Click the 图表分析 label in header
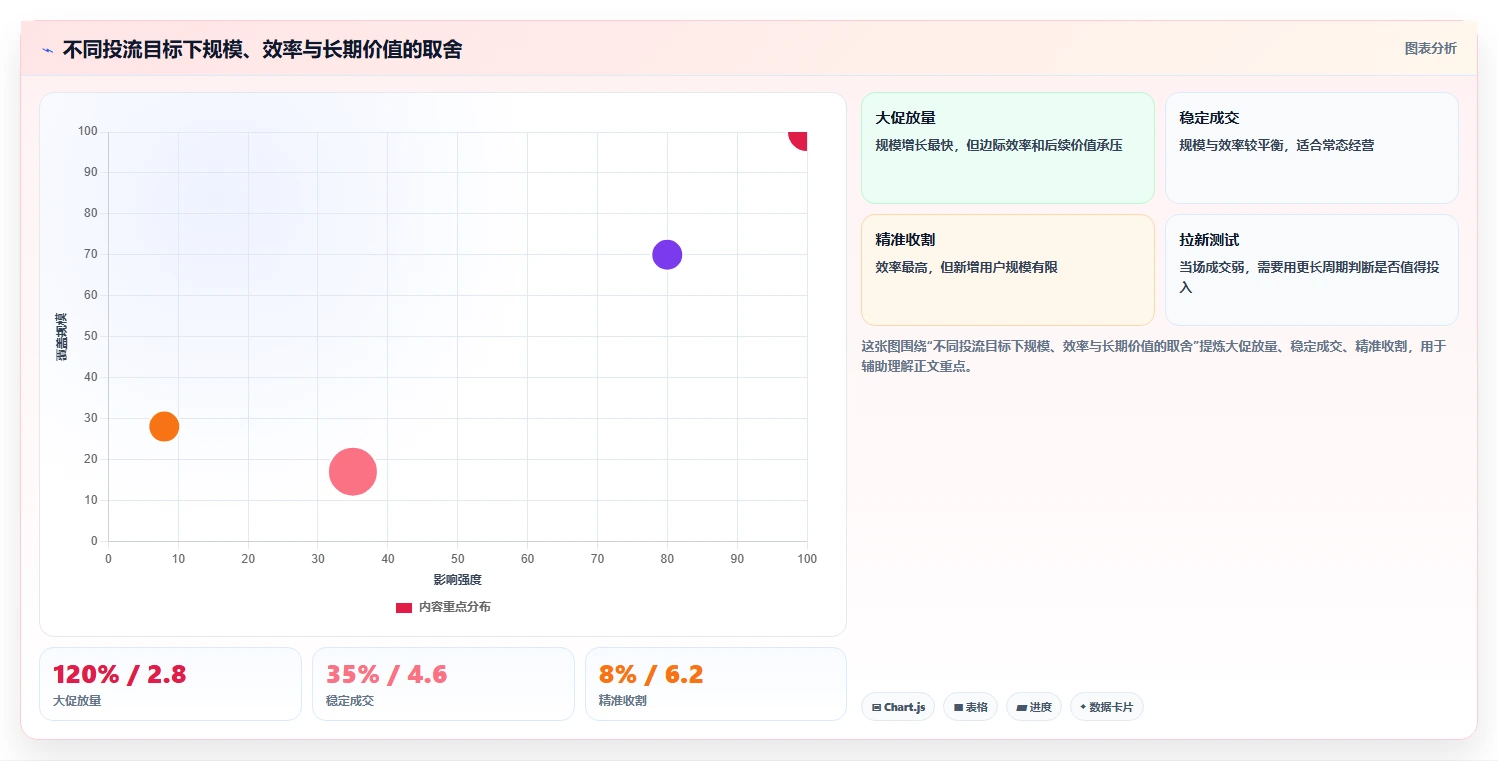This screenshot has height=761, width=1498. pyautogui.click(x=1430, y=48)
